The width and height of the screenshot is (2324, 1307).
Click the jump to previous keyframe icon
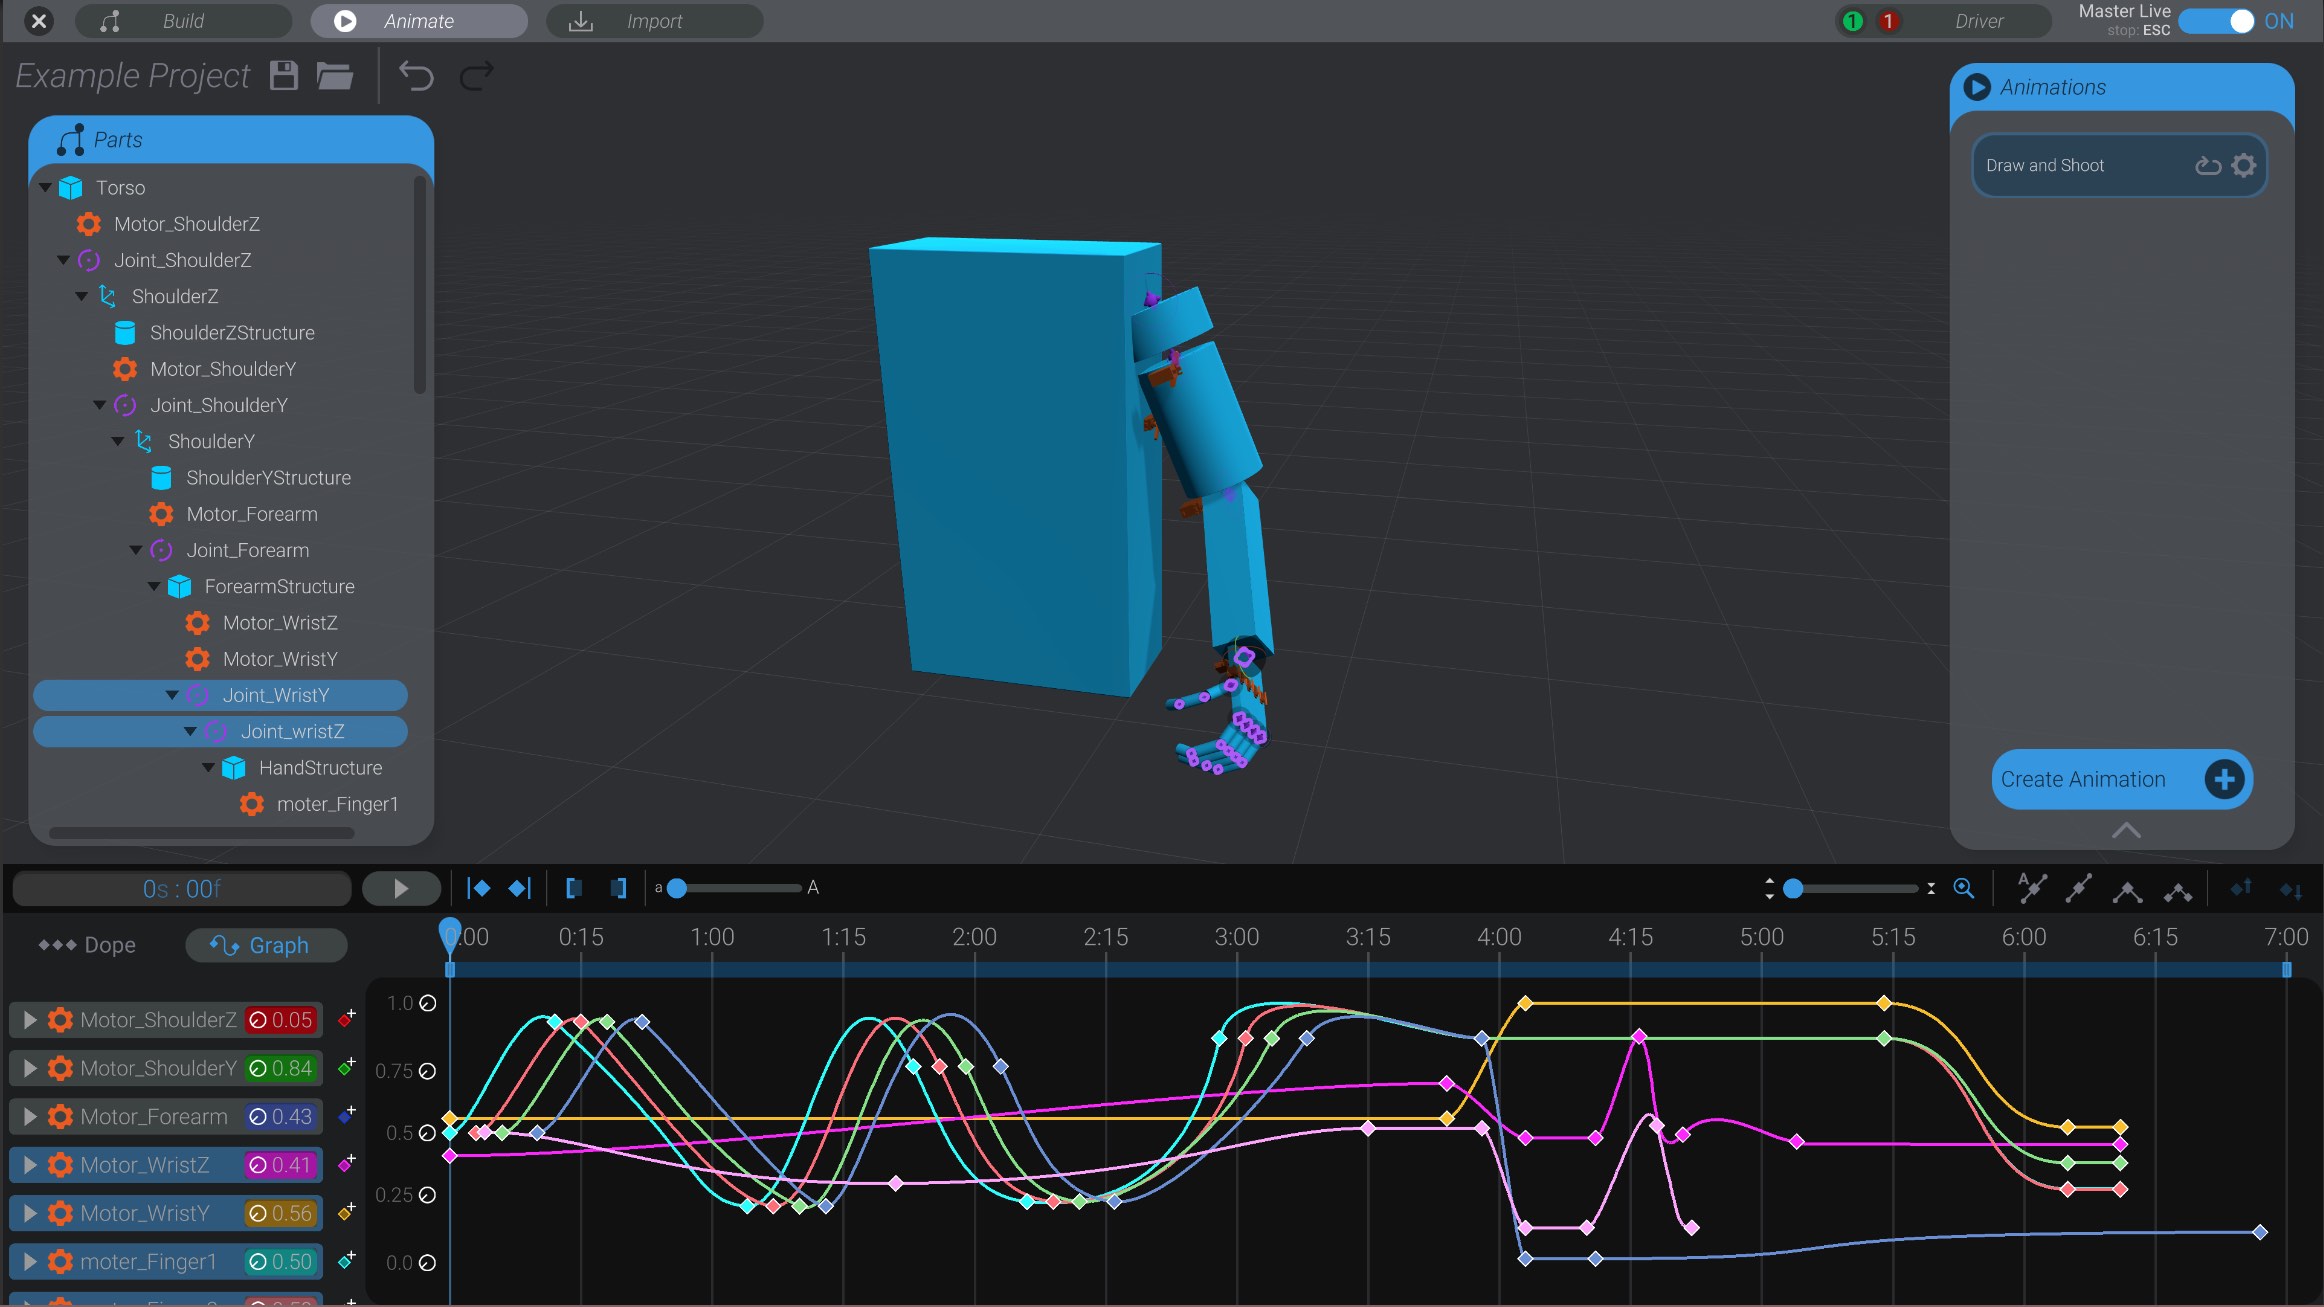point(481,888)
